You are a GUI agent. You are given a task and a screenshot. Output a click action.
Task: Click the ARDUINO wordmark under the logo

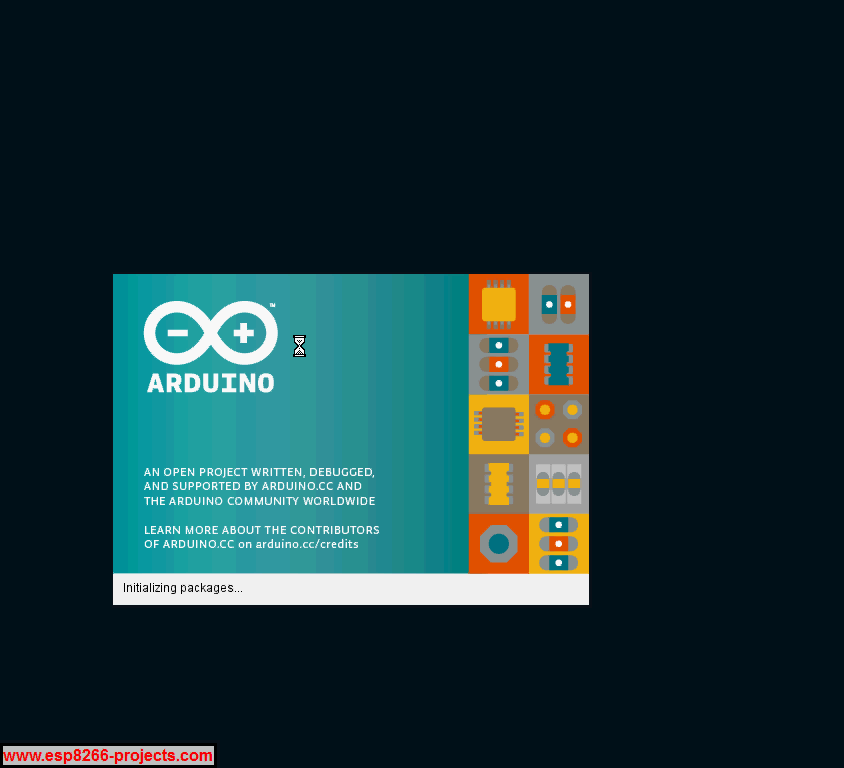pos(210,383)
